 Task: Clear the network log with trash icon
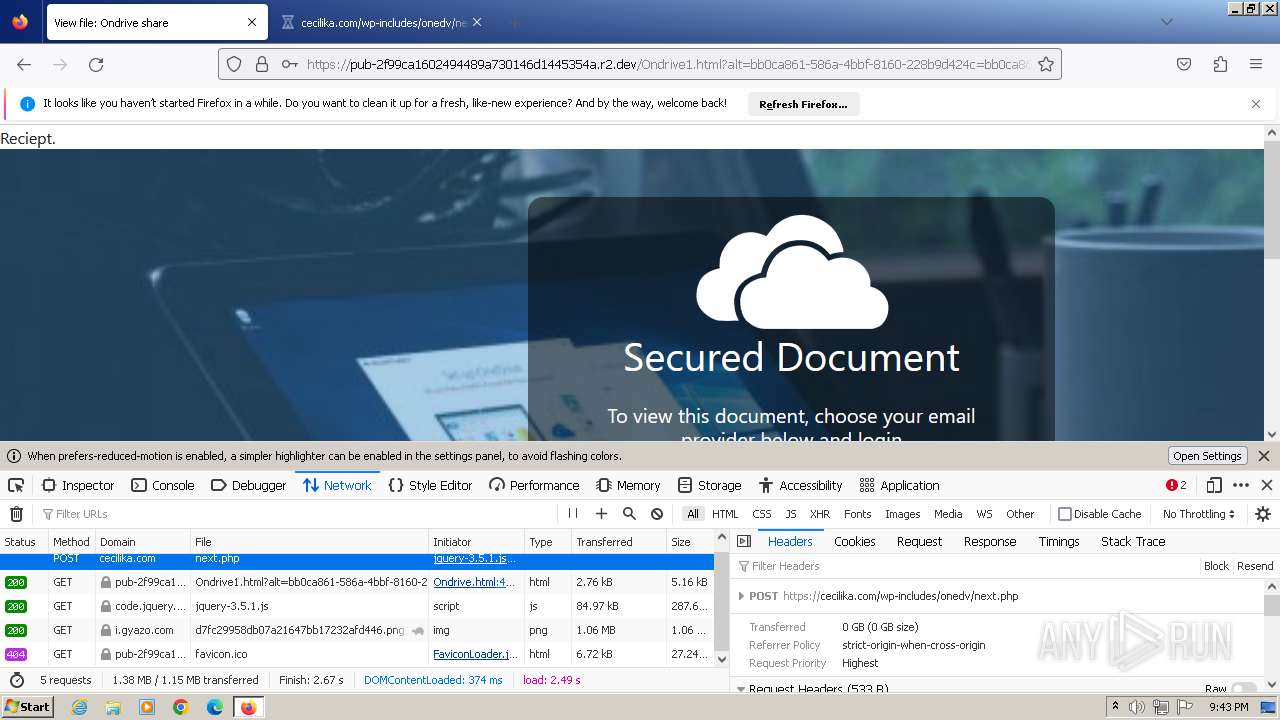point(16,514)
